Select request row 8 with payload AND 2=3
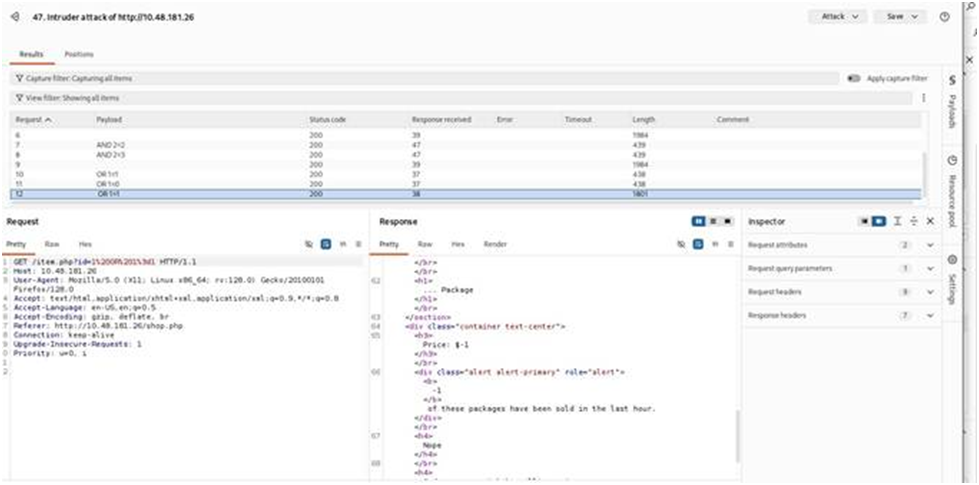Viewport: 979px width, 485px height. tap(465, 154)
